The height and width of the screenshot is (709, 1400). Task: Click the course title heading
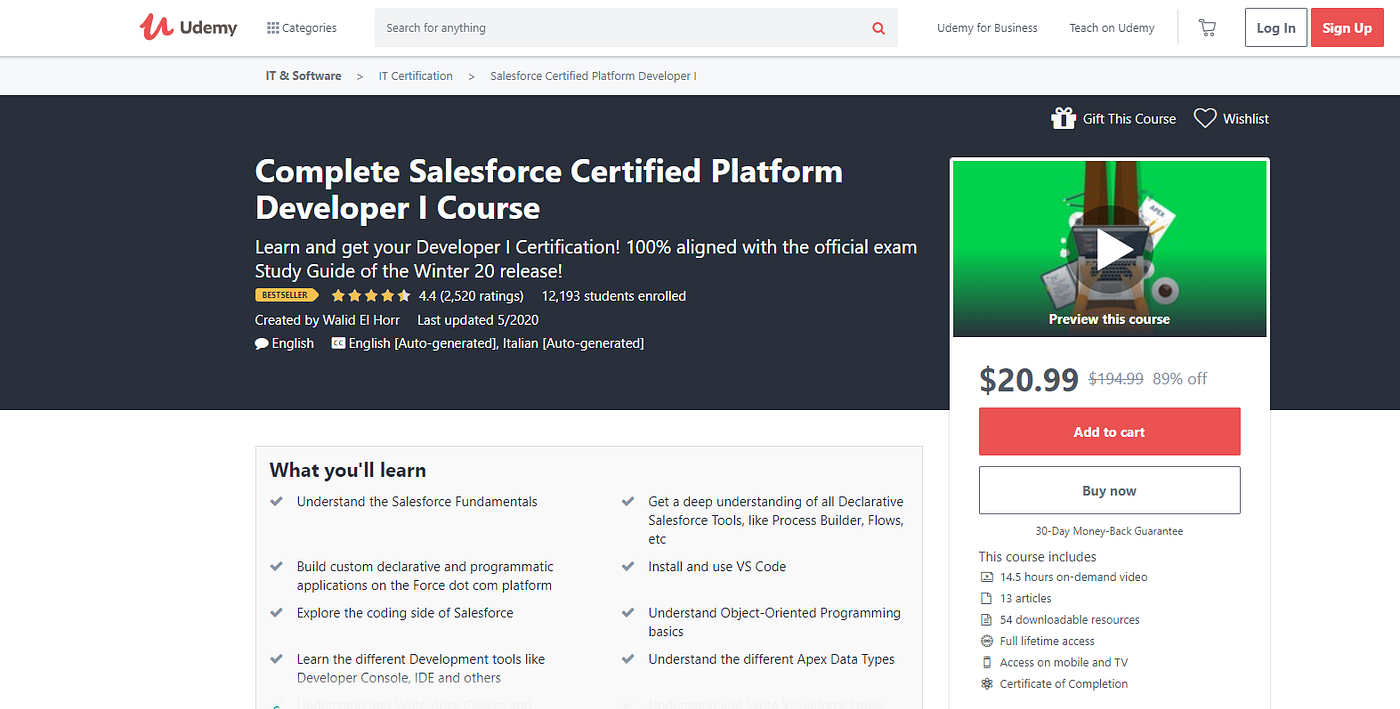549,189
